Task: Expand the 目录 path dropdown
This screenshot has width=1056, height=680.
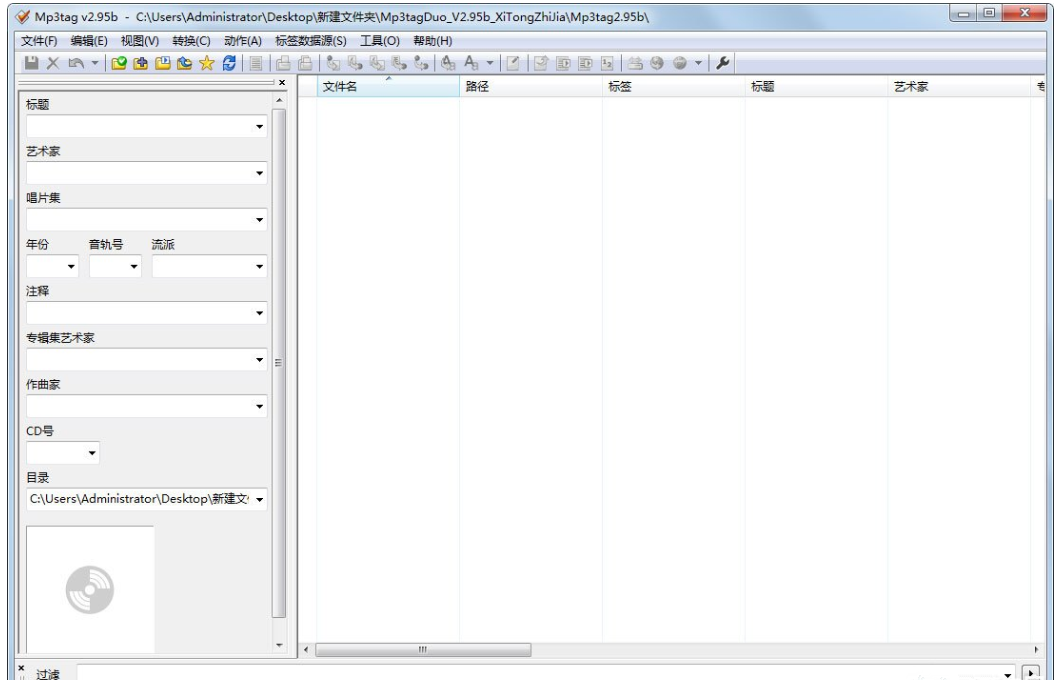Action: tap(259, 500)
